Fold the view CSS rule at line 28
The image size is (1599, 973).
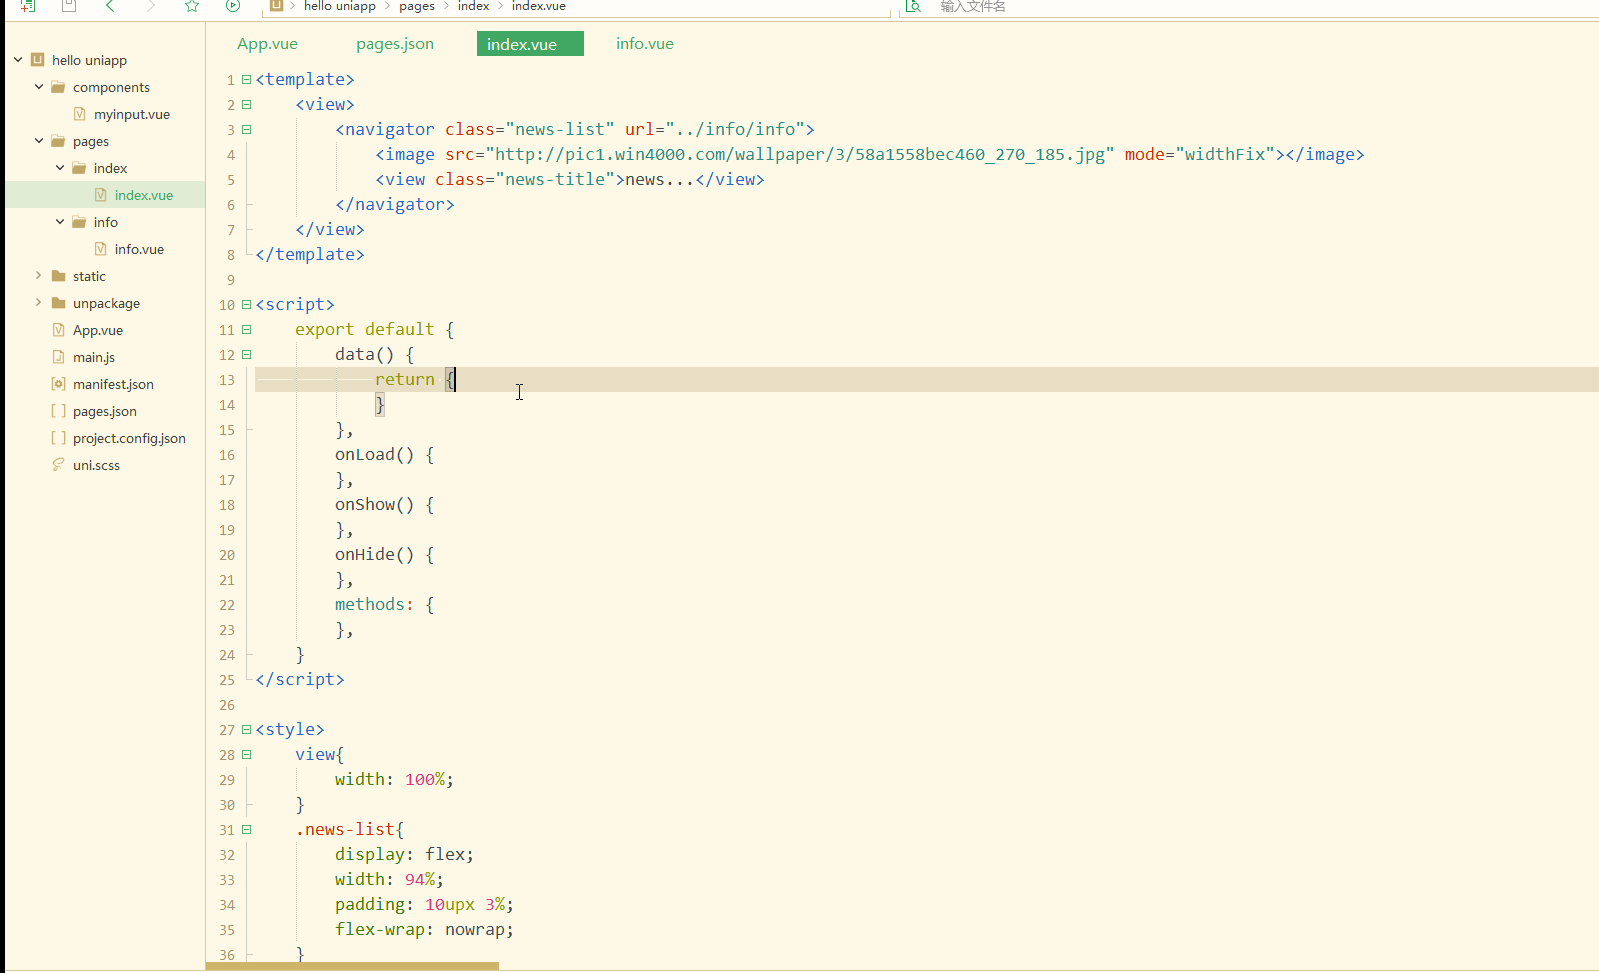[247, 755]
